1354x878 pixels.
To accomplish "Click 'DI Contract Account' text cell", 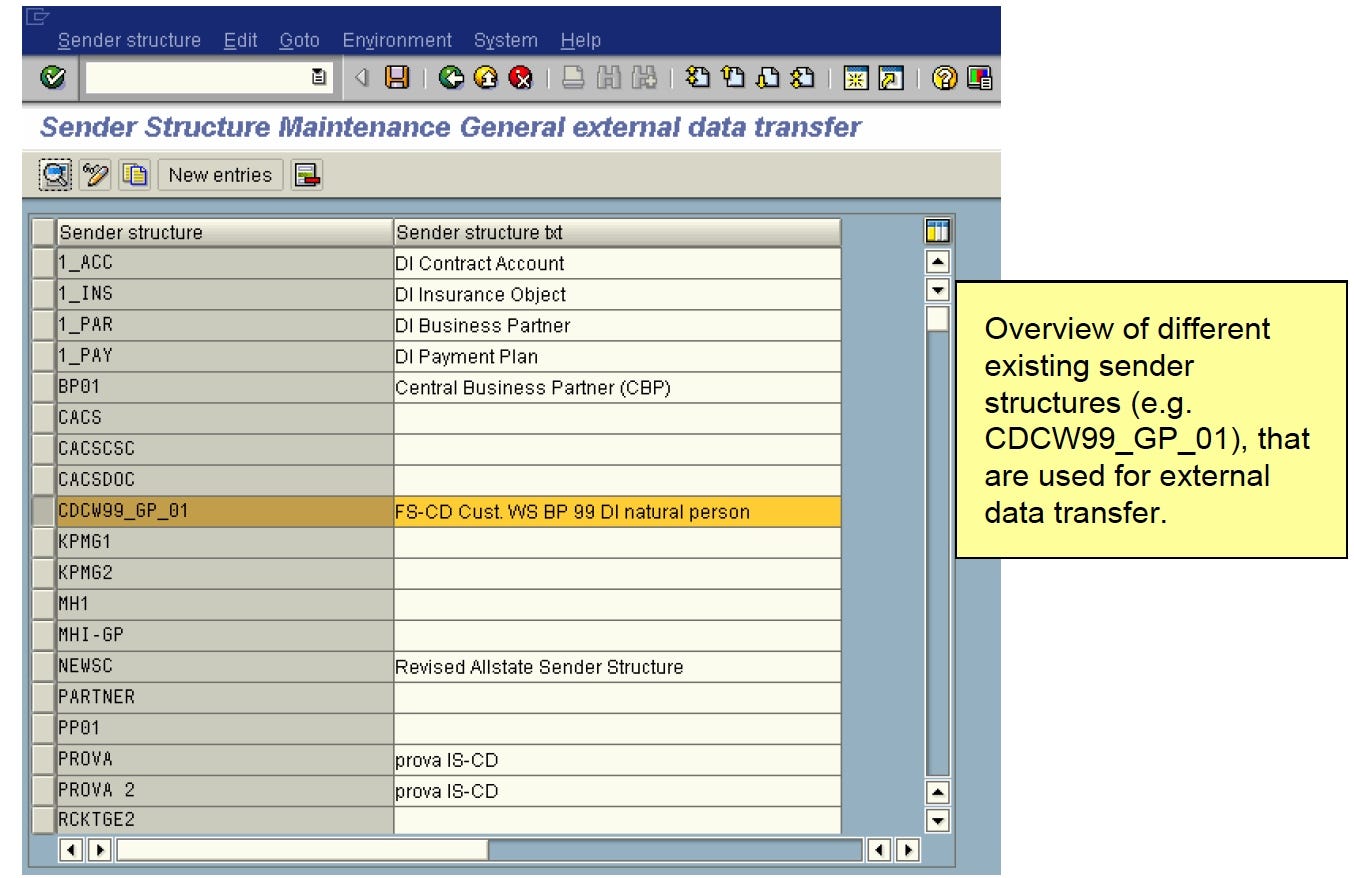I will pyautogui.click(x=617, y=264).
